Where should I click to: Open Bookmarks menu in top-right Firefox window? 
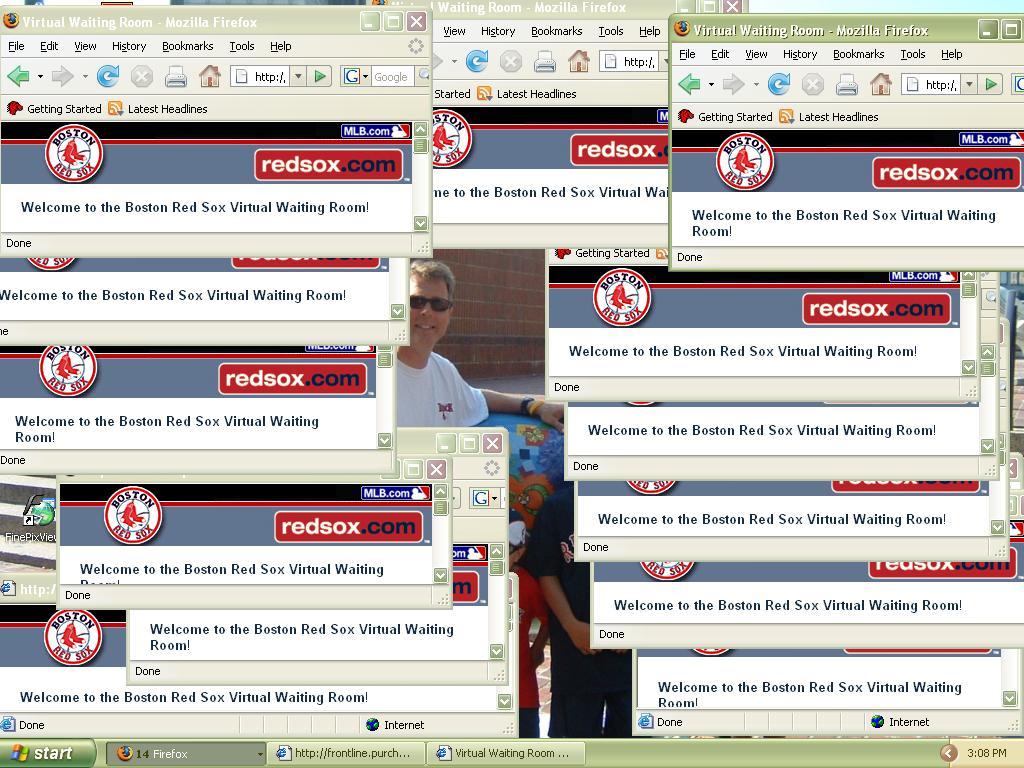coord(859,54)
